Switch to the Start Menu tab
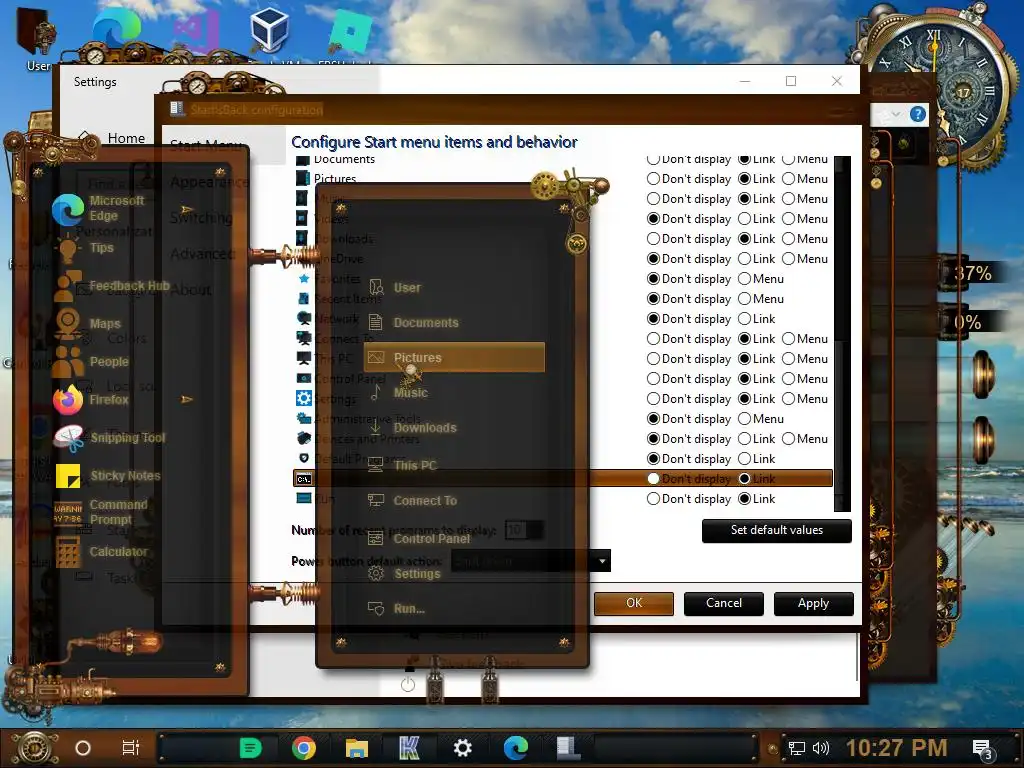This screenshot has width=1024, height=768. click(206, 145)
